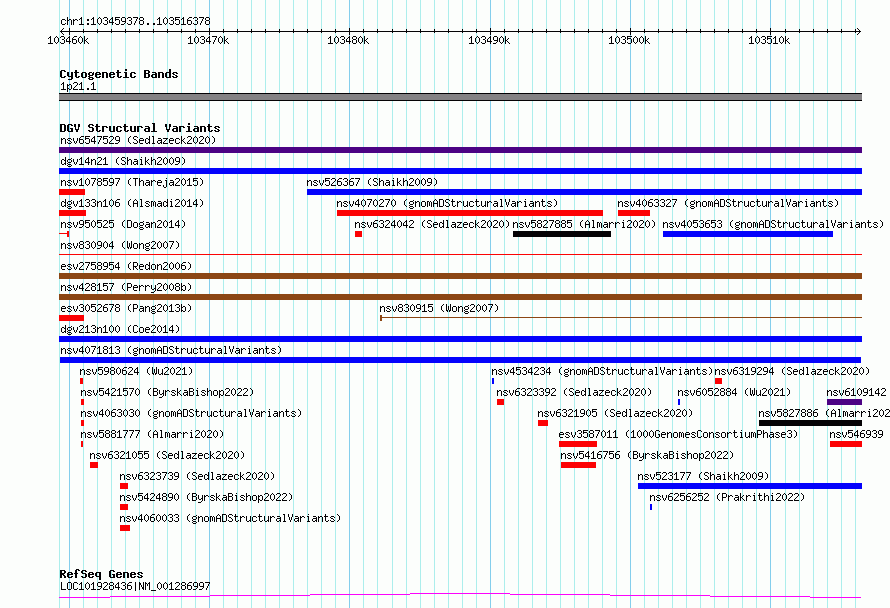The width and height of the screenshot is (890, 608).
Task: Click the 103500k ruler tick label
Action: tap(629, 40)
